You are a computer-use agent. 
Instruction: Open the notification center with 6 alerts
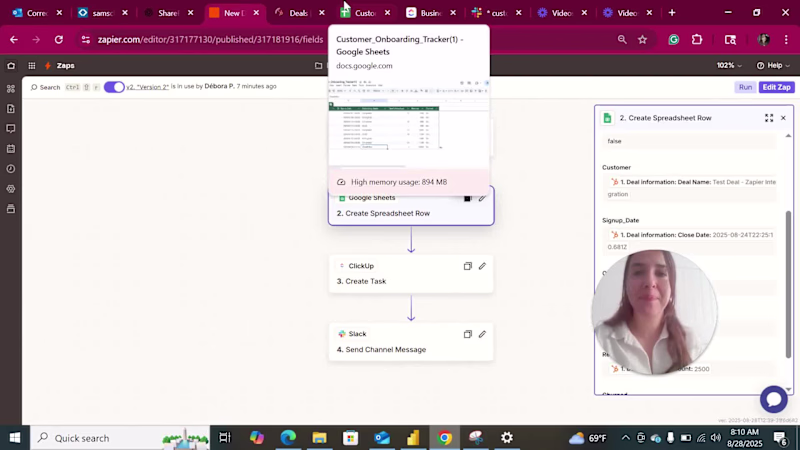(780, 438)
